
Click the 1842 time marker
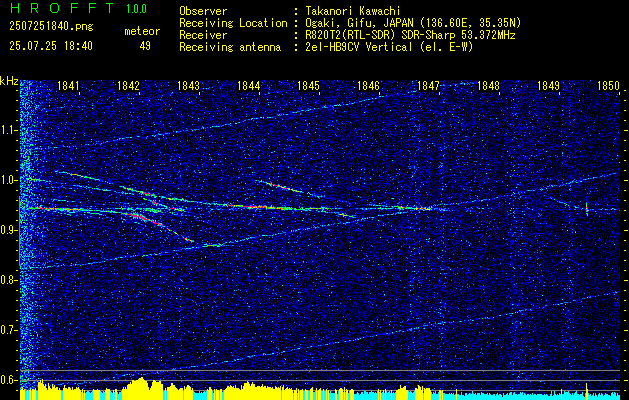128,86
